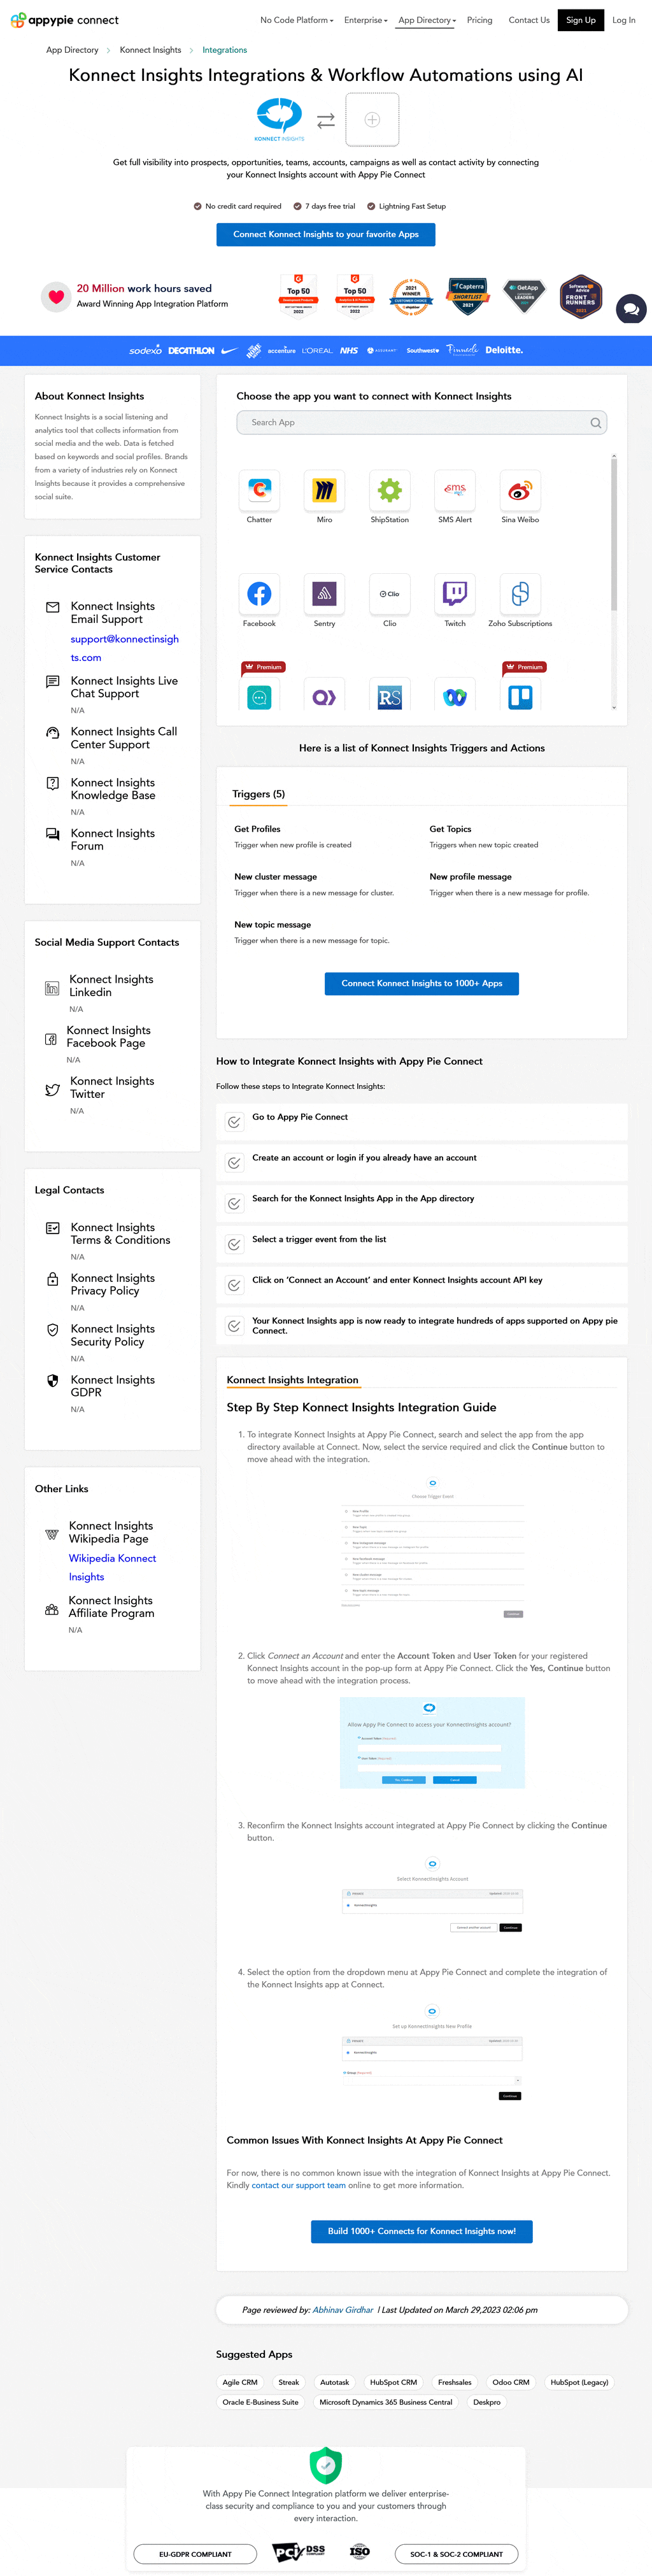Click the Get Topics trigger
The image size is (652, 2576).
pos(450,829)
